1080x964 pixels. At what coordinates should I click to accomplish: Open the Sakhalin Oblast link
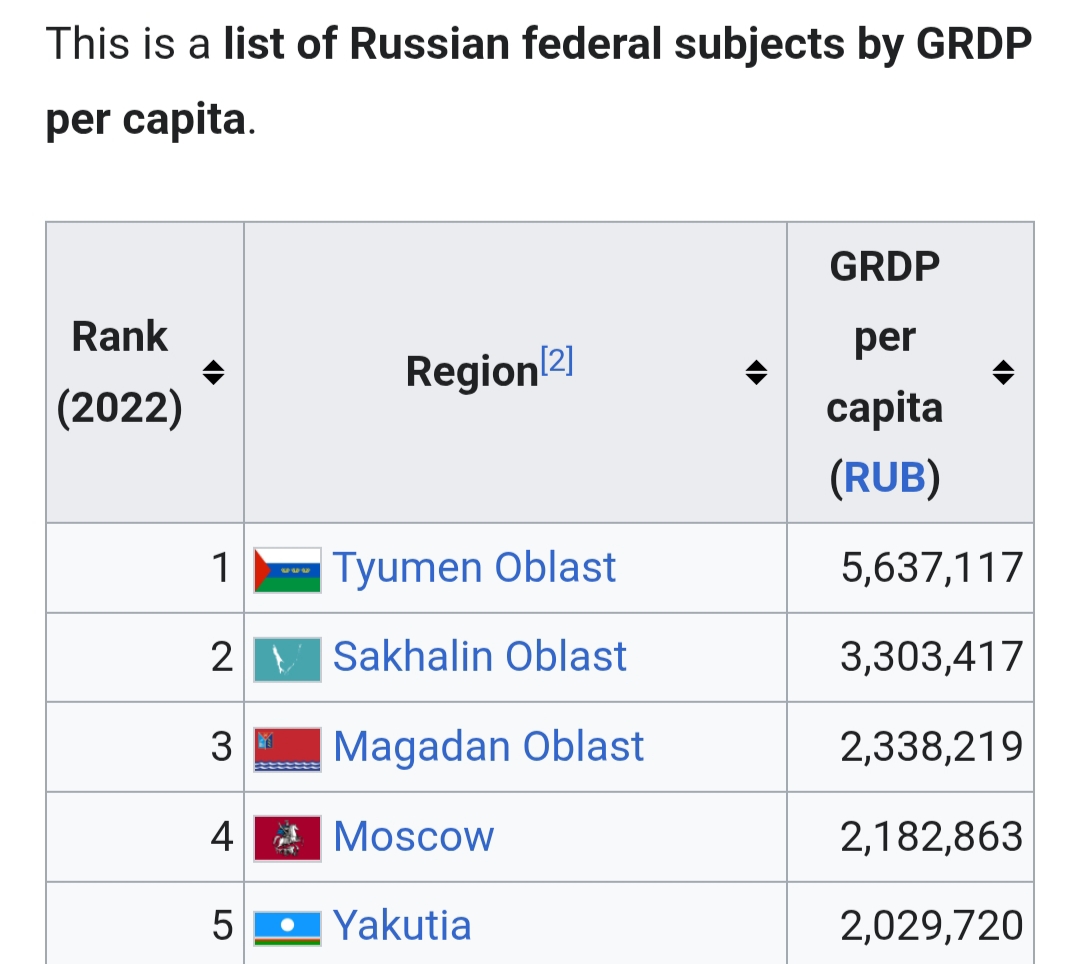pos(479,657)
